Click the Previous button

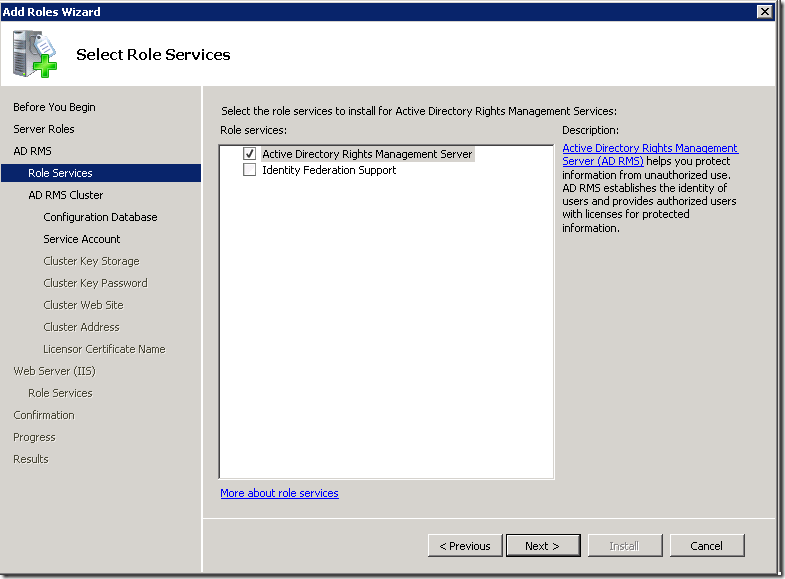pyautogui.click(x=465, y=545)
